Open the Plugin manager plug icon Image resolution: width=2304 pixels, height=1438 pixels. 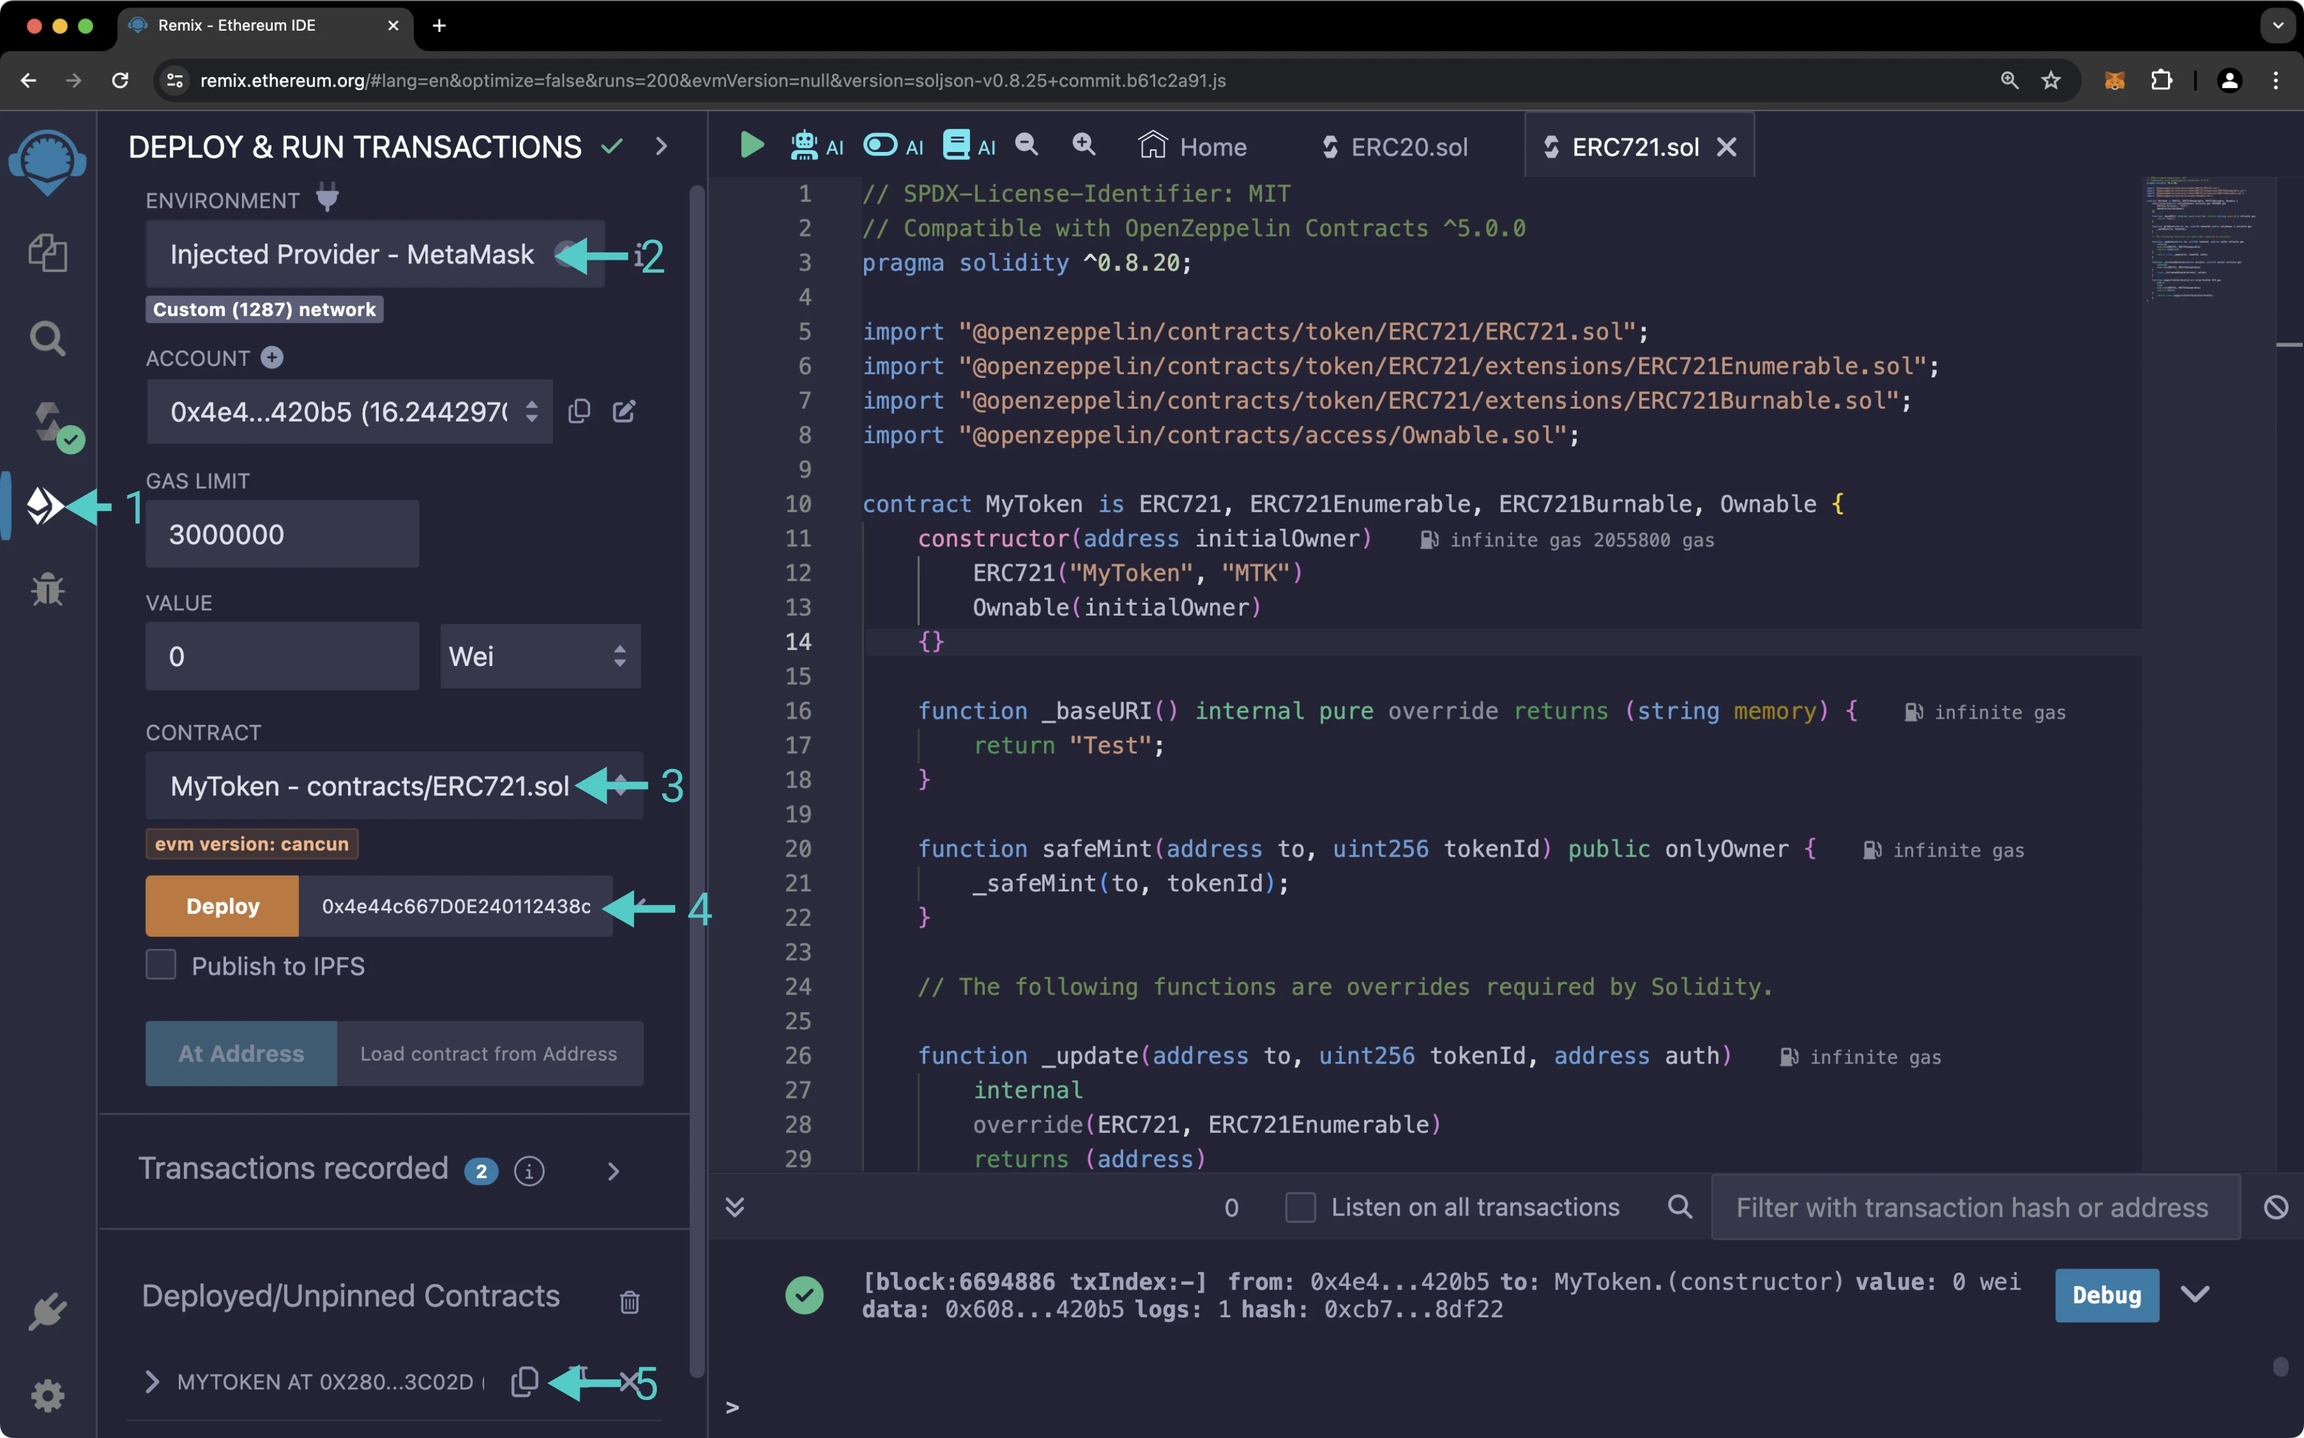(x=47, y=1311)
